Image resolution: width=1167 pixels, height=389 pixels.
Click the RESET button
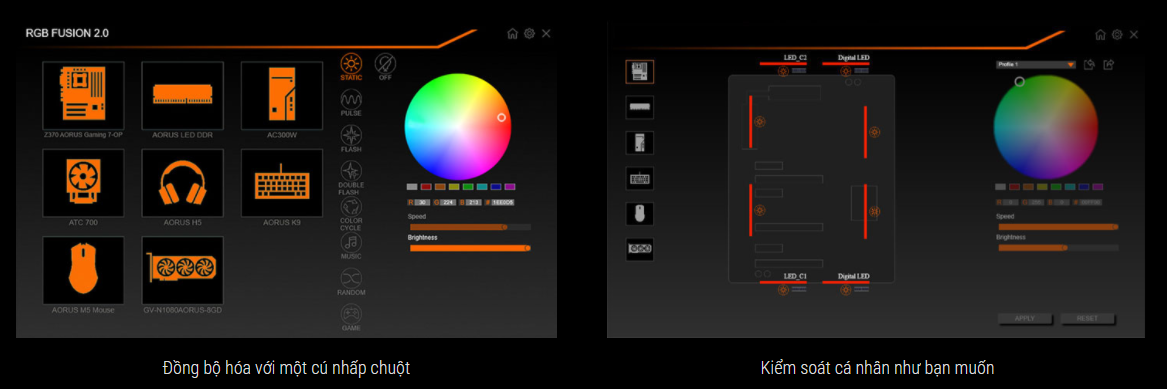tap(1088, 318)
